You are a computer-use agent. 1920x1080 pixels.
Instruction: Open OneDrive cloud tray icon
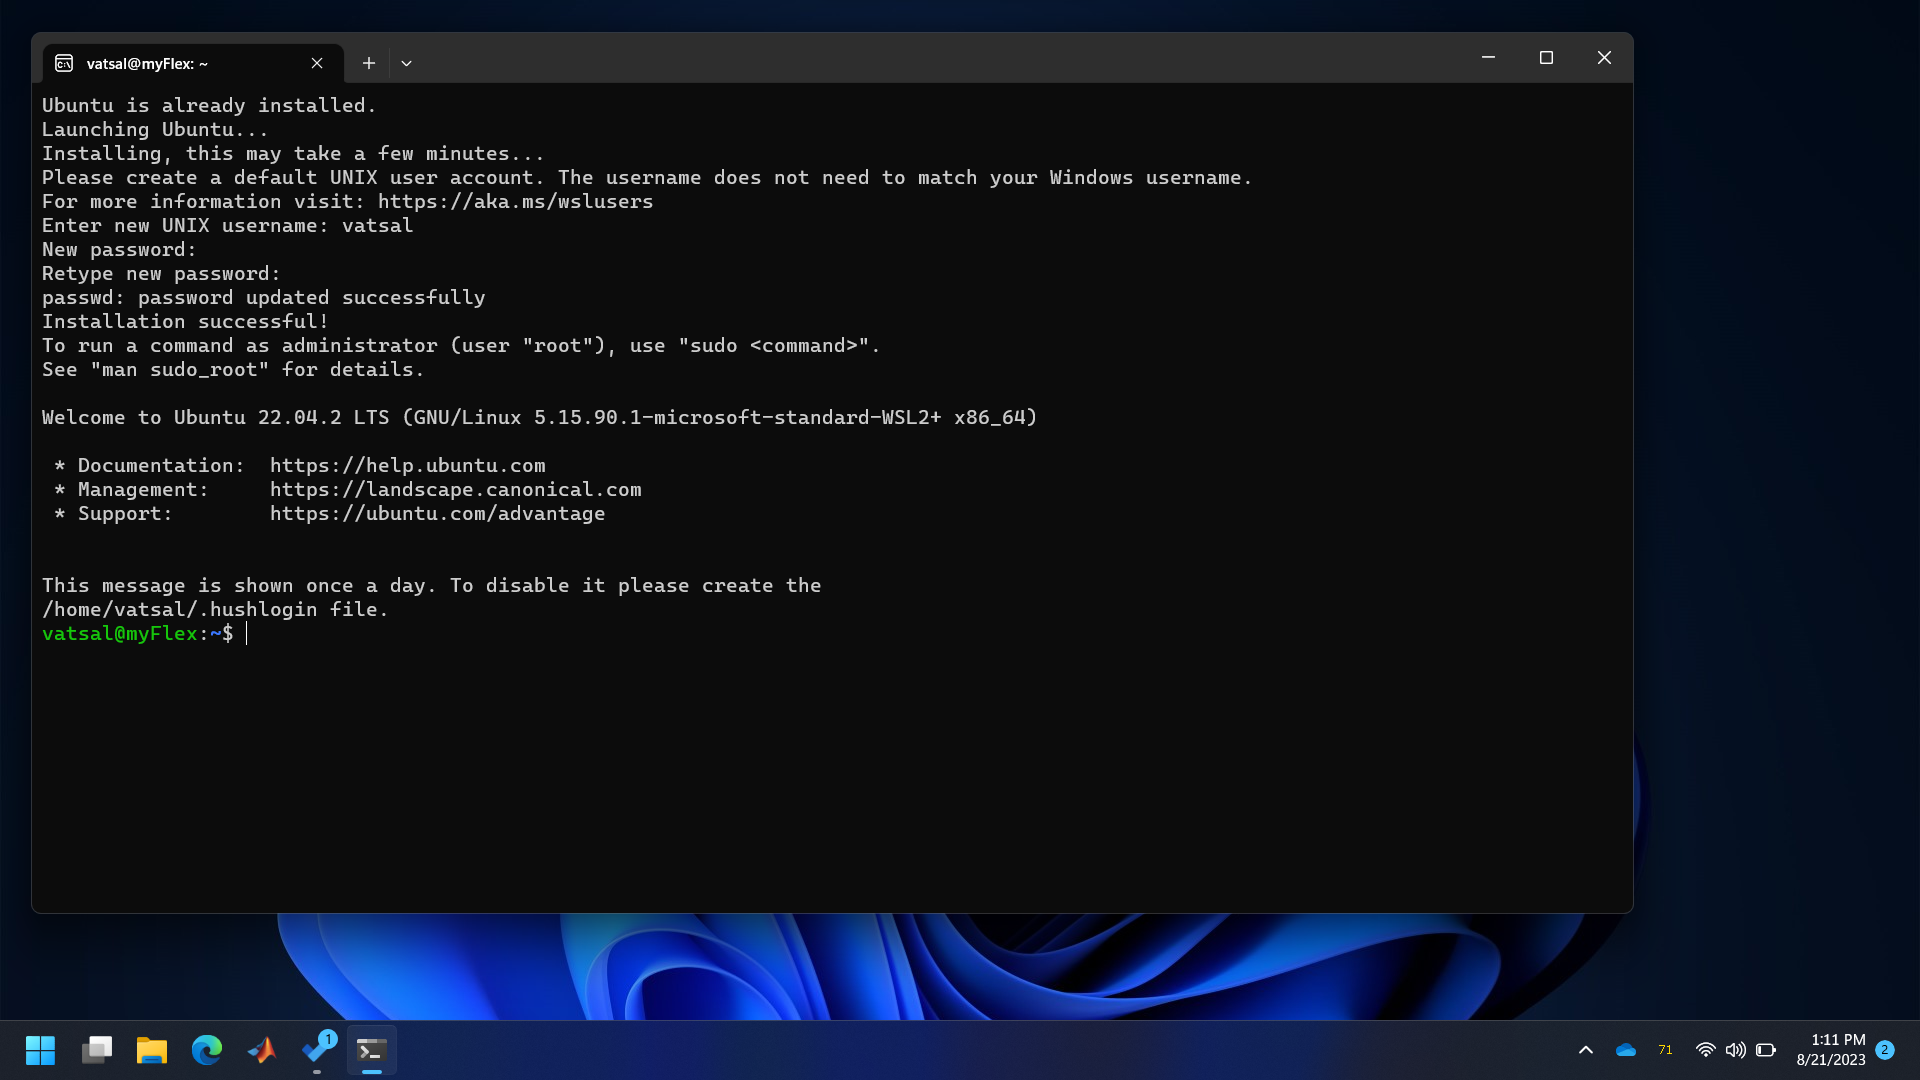pyautogui.click(x=1626, y=1050)
